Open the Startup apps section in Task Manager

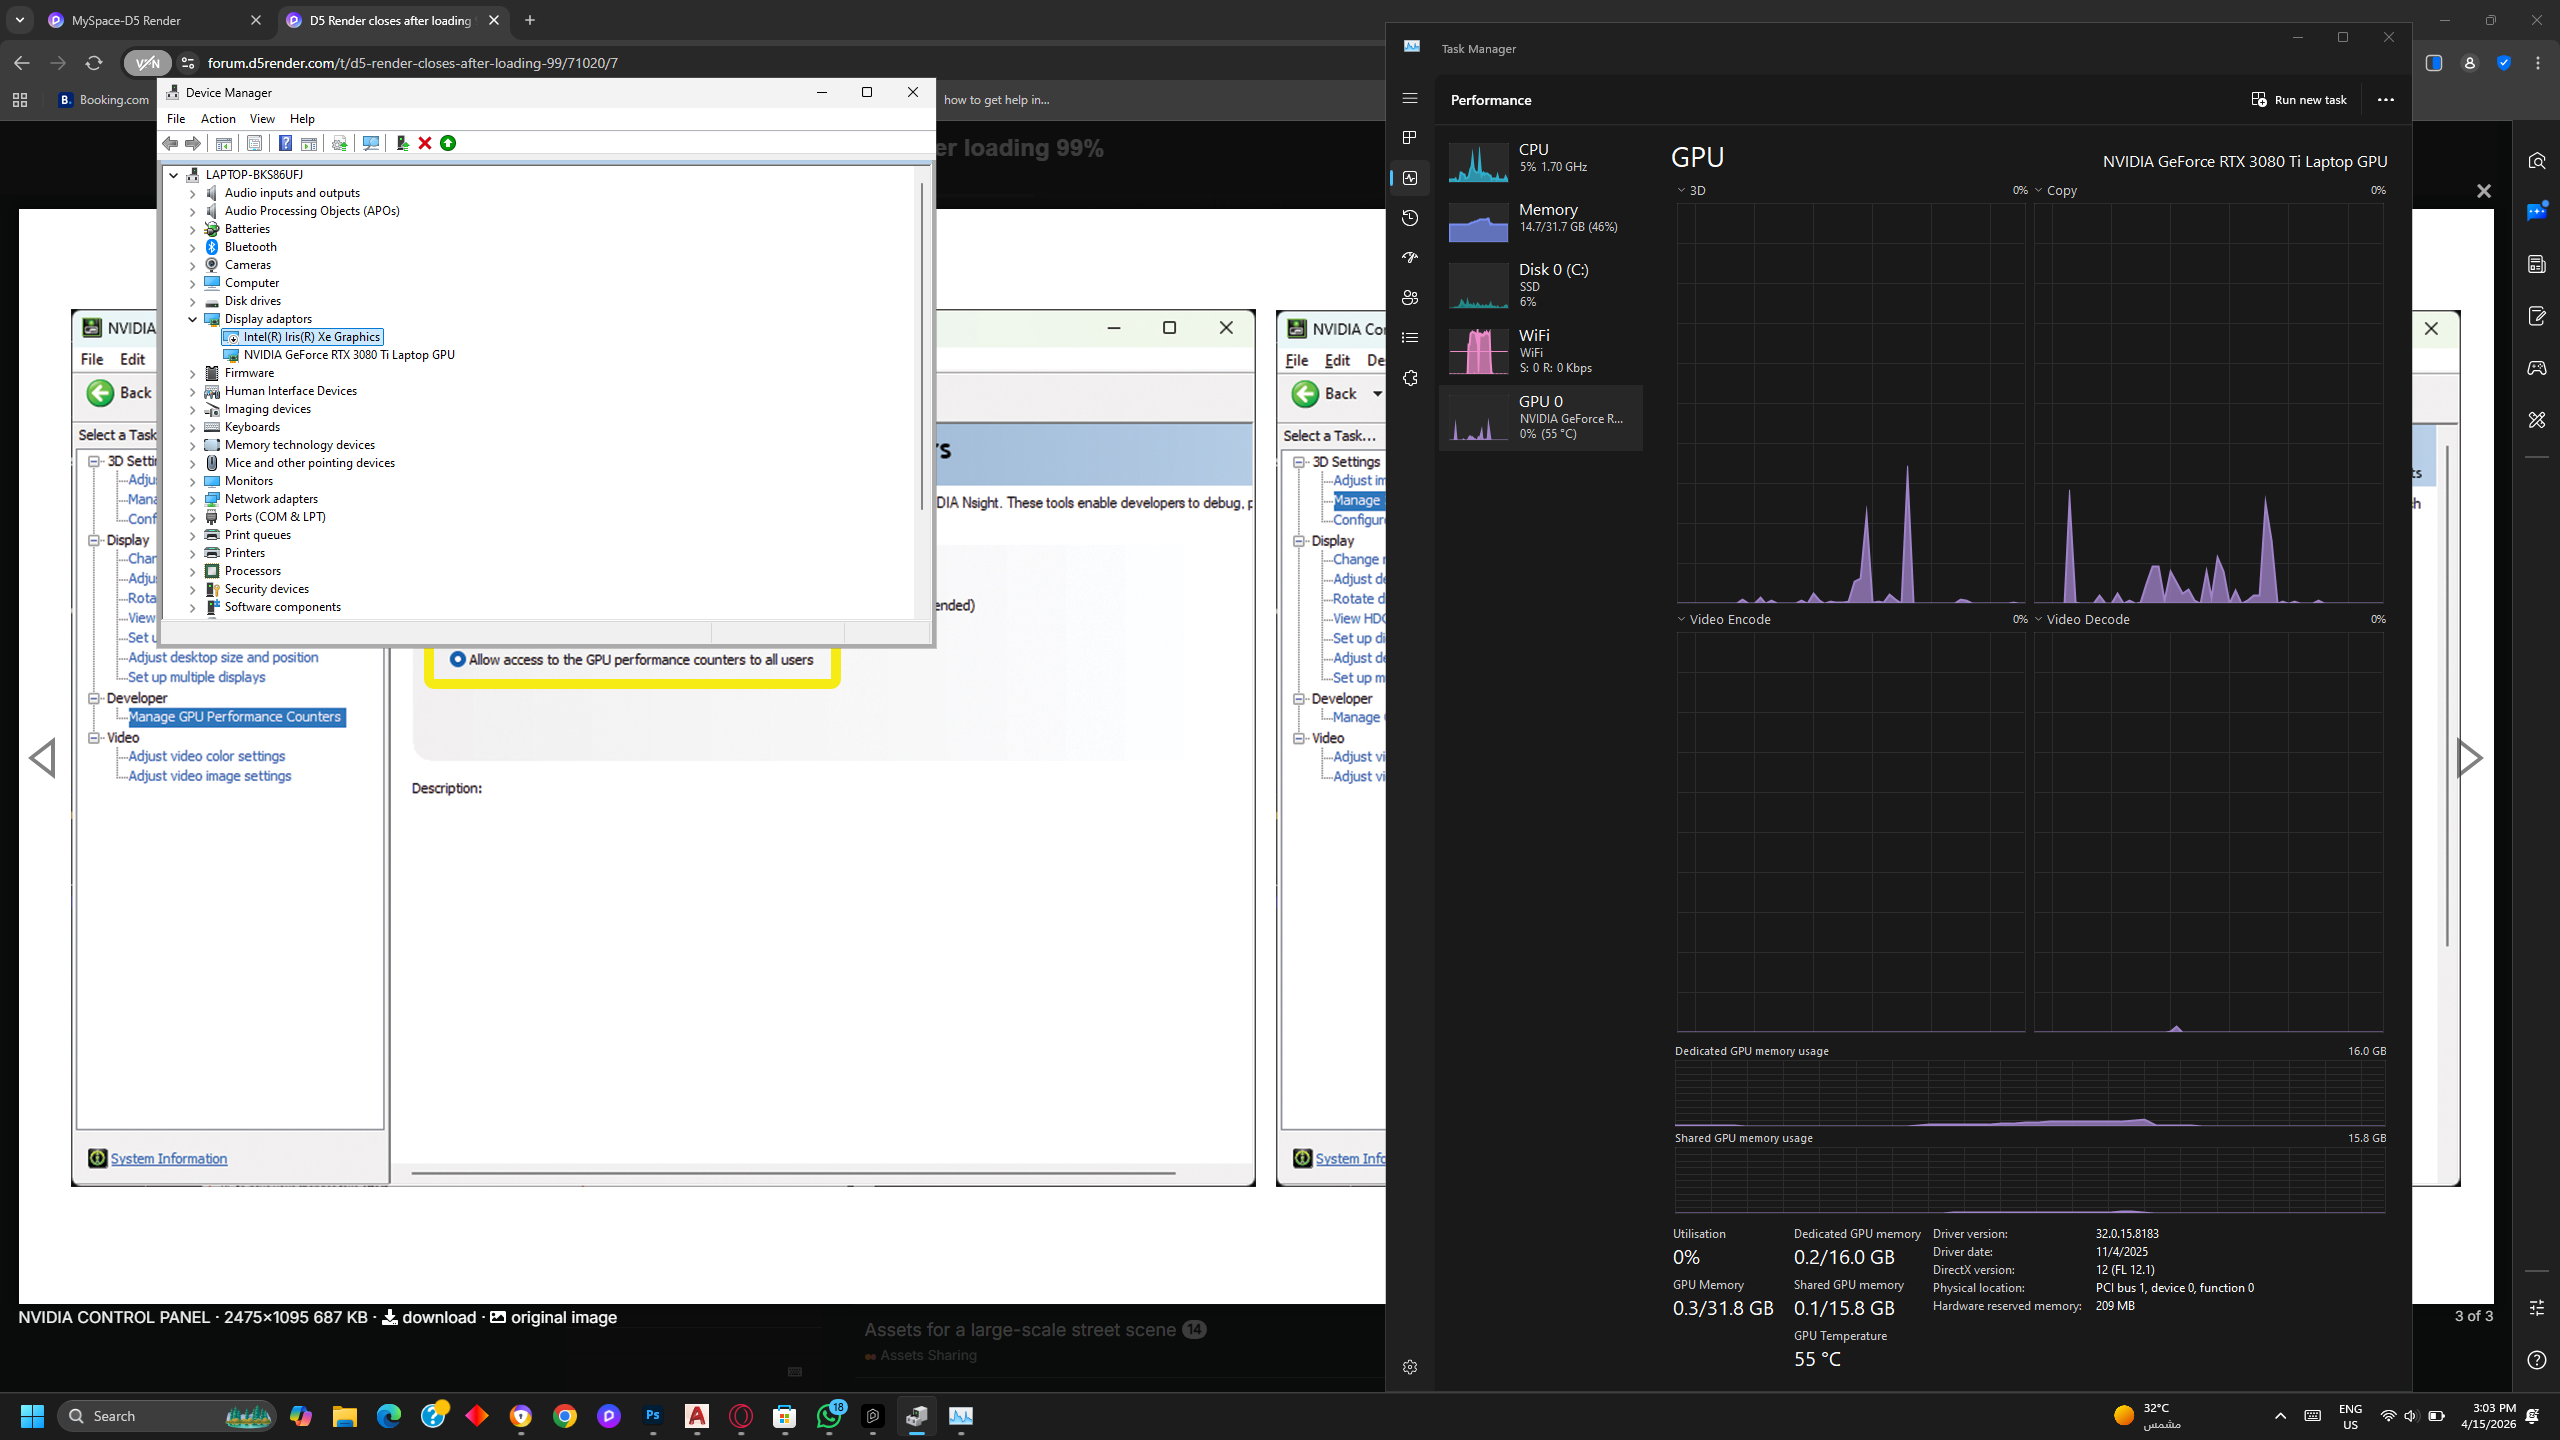point(1410,257)
